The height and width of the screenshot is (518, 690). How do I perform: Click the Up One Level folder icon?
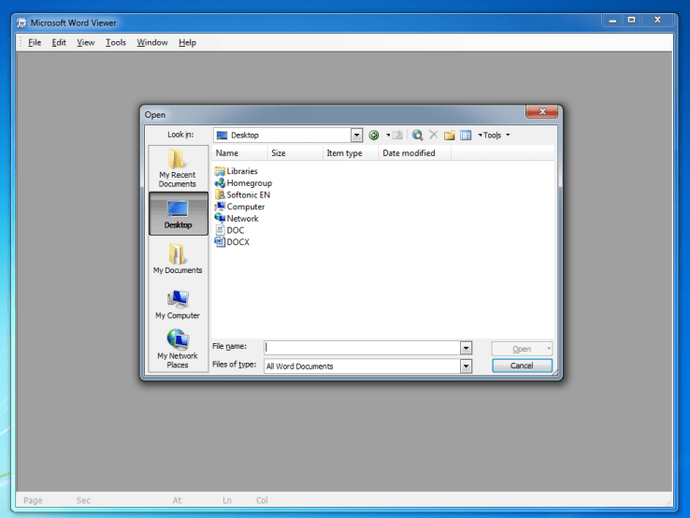(397, 135)
